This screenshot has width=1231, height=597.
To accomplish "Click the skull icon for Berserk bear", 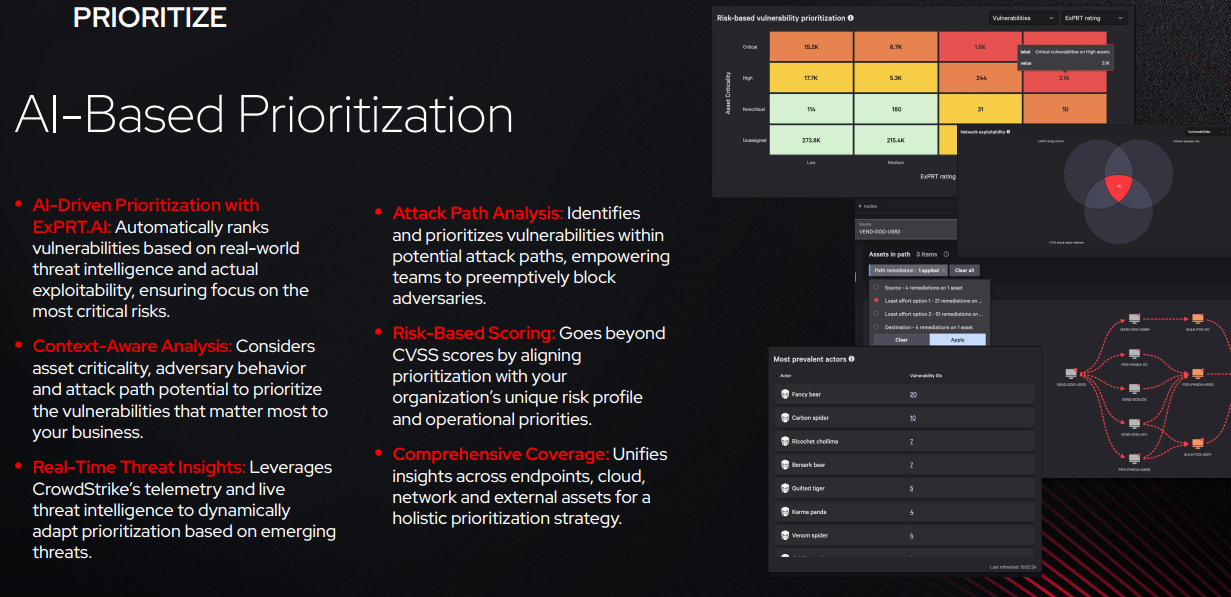I will (785, 465).
